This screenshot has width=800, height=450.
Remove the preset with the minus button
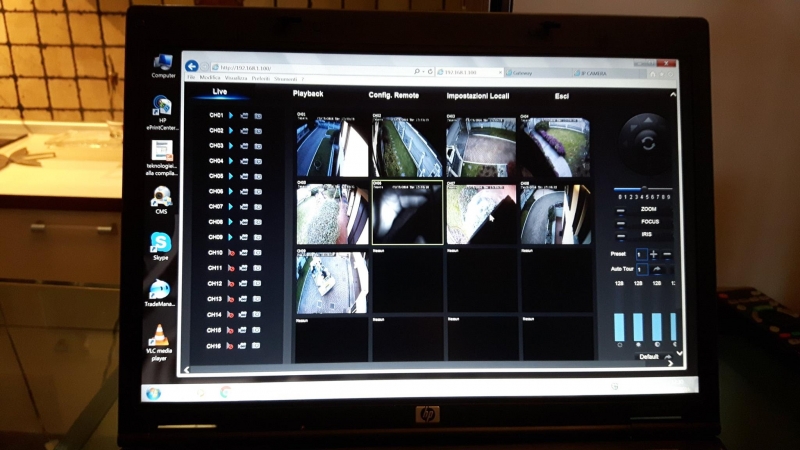click(x=667, y=254)
